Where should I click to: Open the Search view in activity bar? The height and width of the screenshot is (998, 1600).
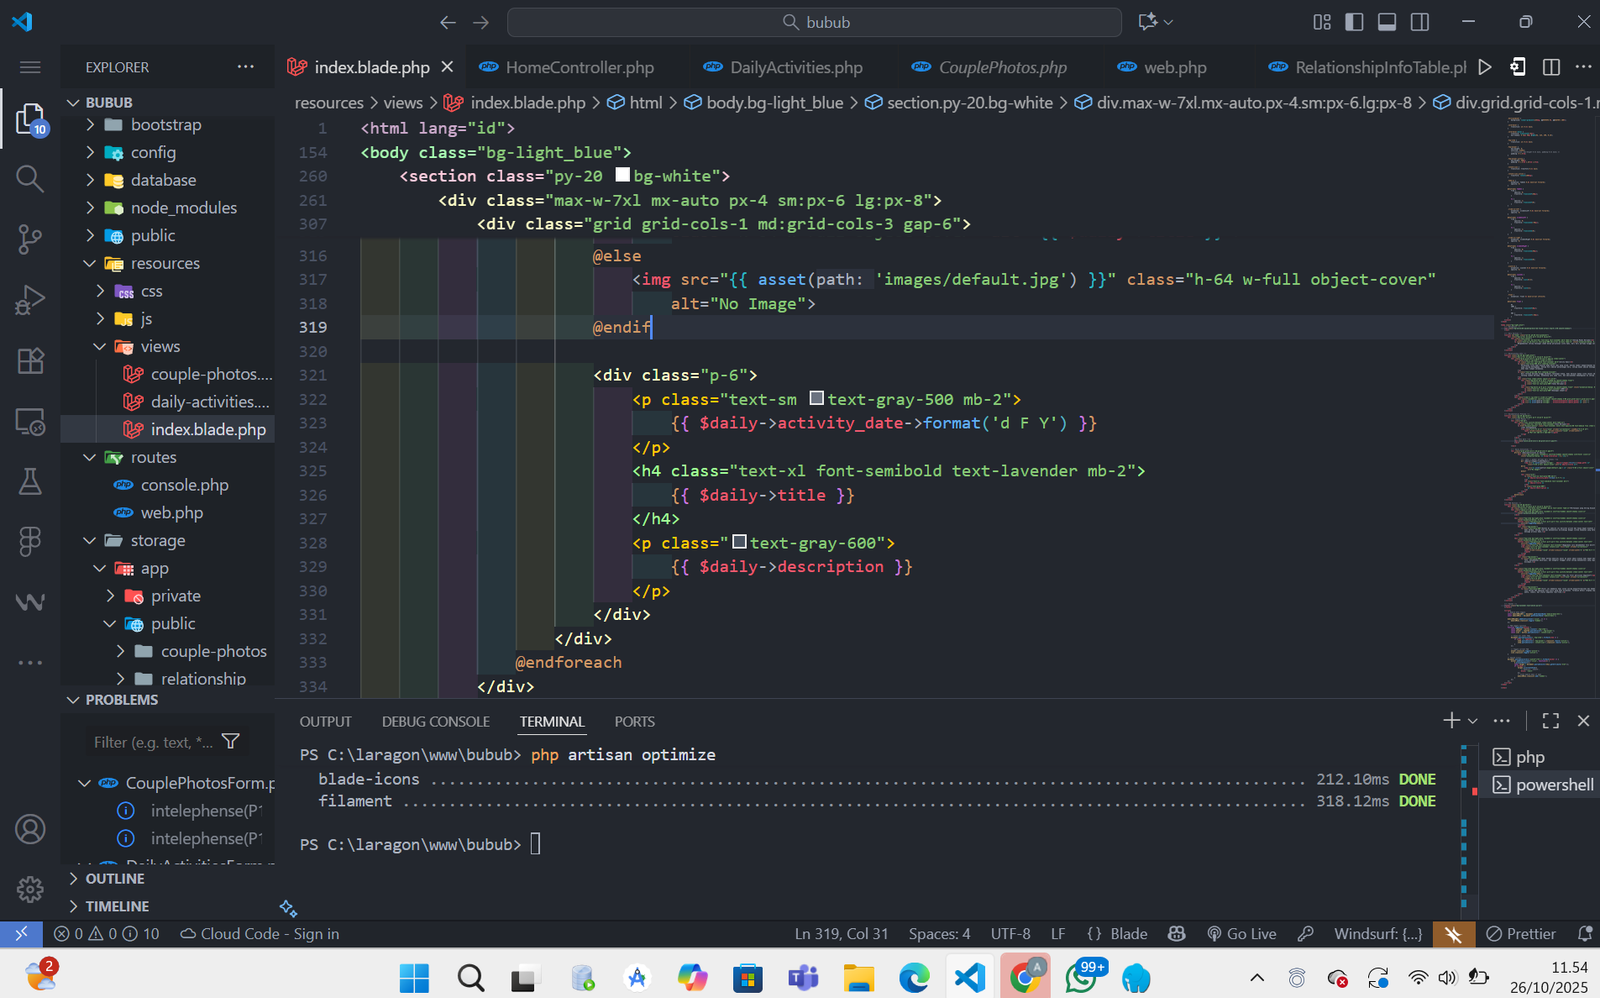point(30,179)
